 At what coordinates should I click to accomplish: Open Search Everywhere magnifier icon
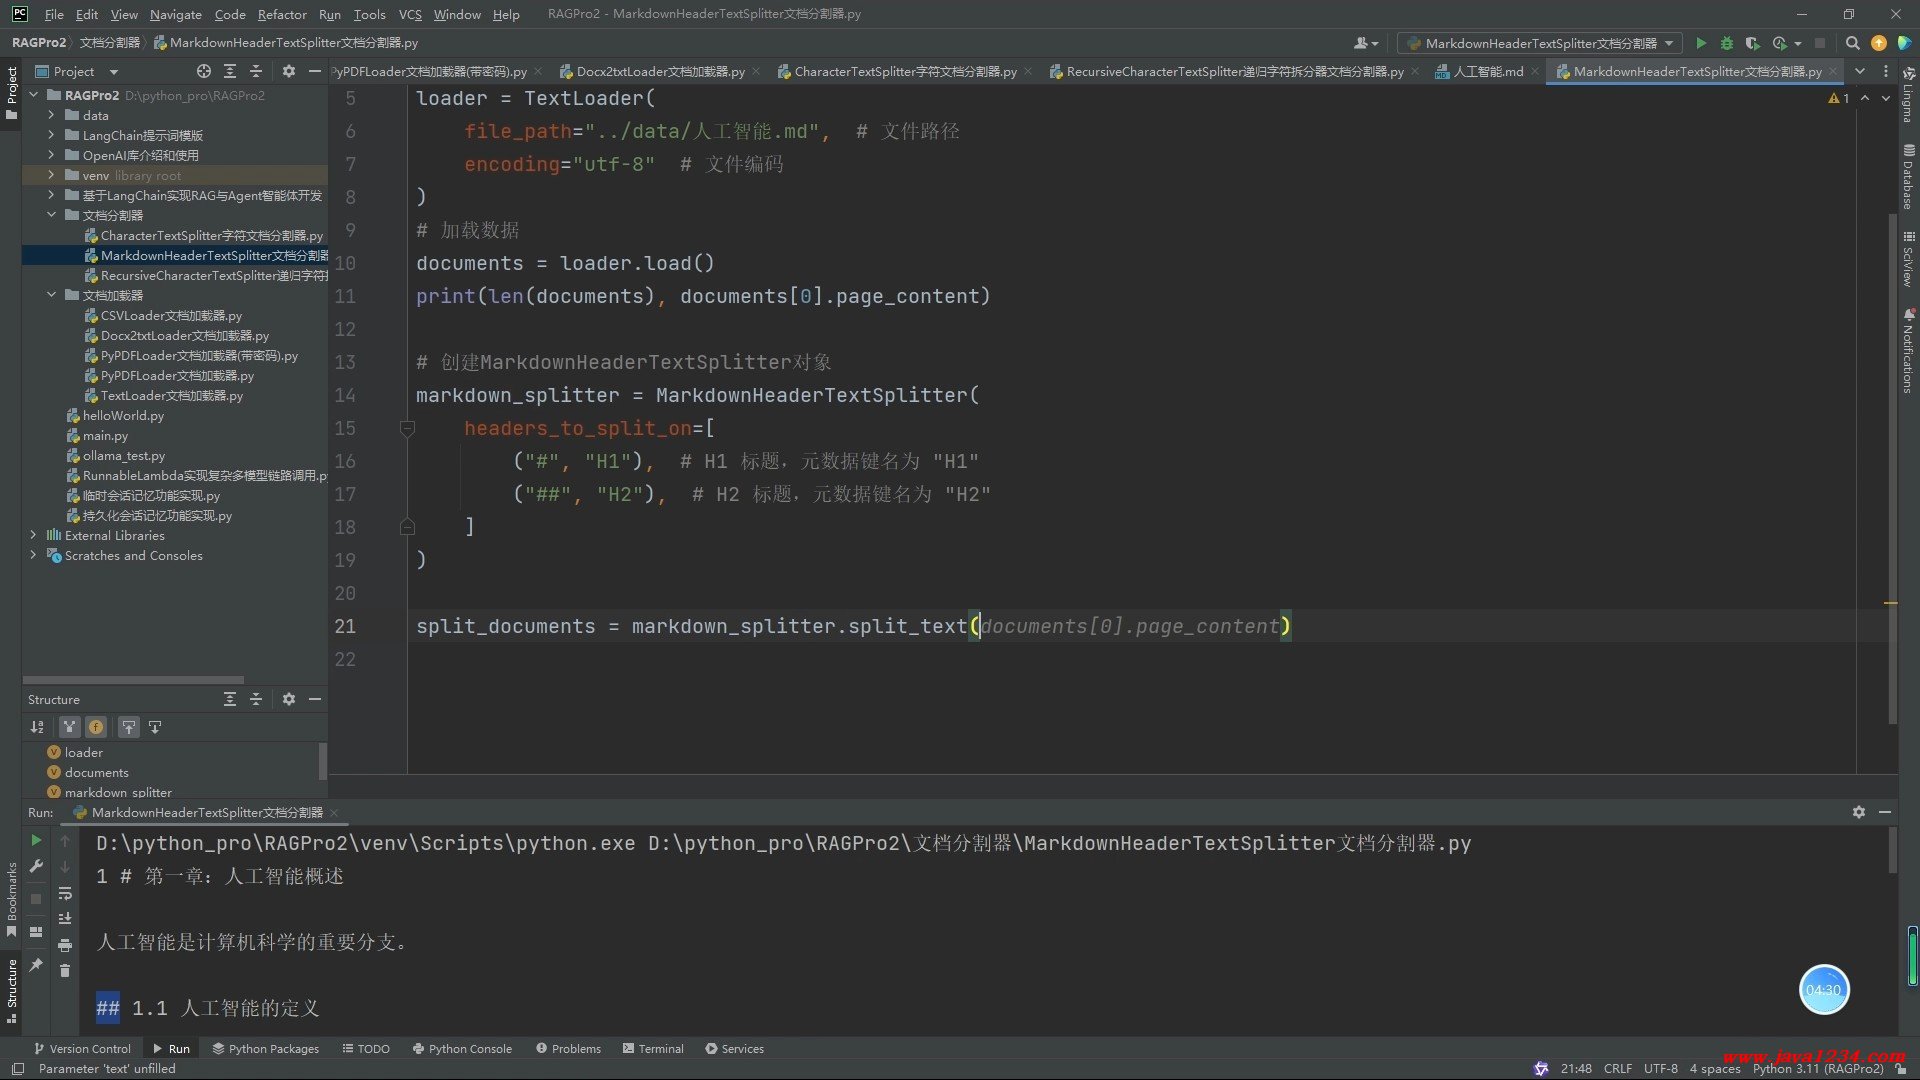[1852, 43]
